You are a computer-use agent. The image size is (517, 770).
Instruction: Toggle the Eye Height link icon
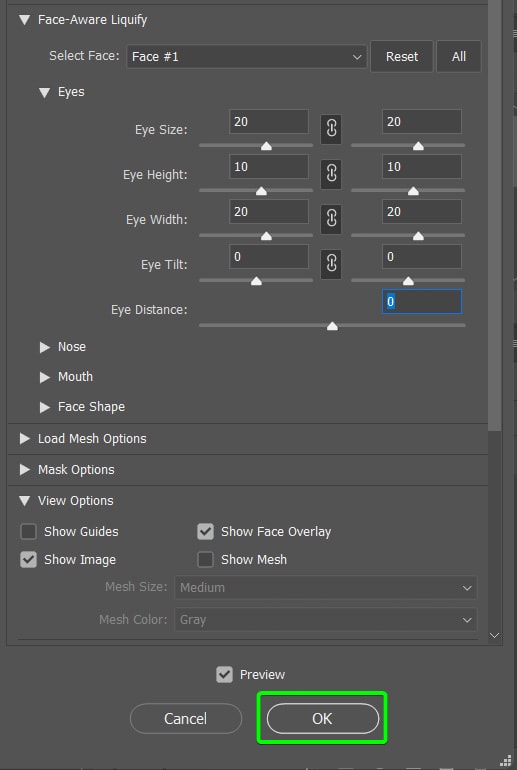pos(331,174)
